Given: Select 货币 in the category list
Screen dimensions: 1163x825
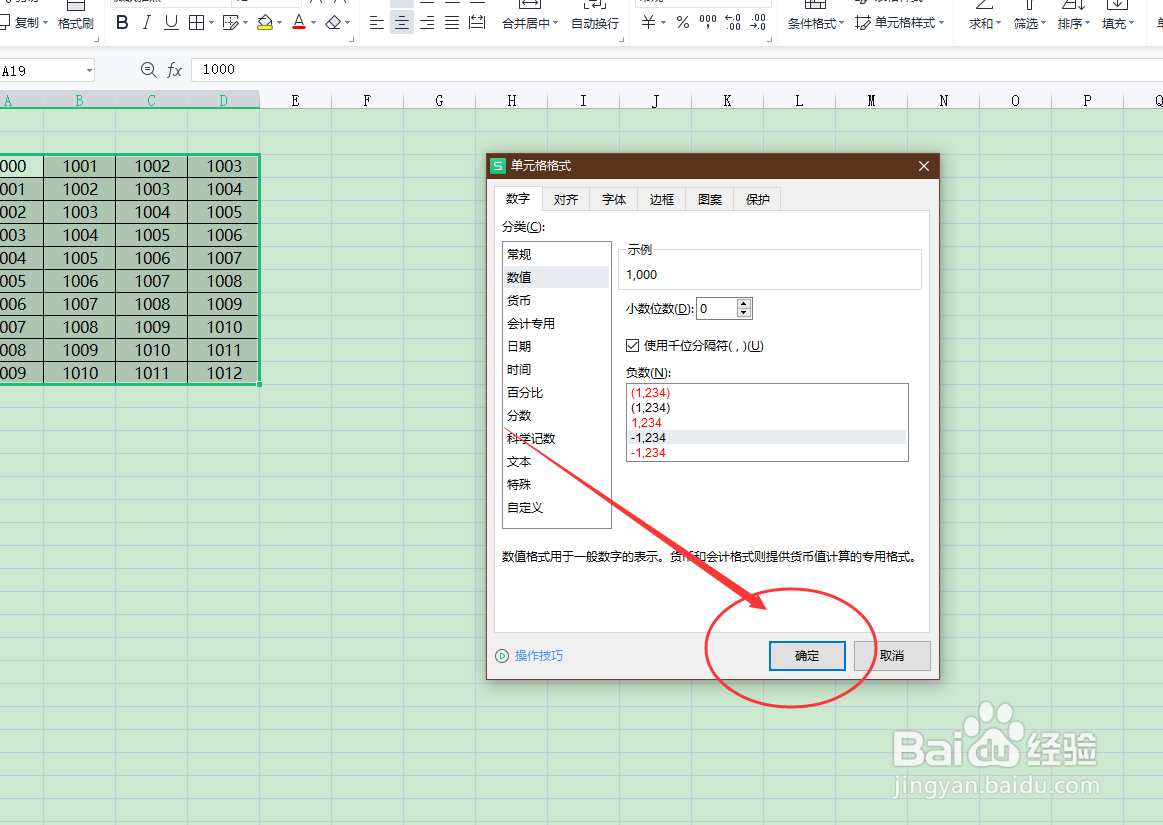Looking at the screenshot, I should tap(556, 300).
